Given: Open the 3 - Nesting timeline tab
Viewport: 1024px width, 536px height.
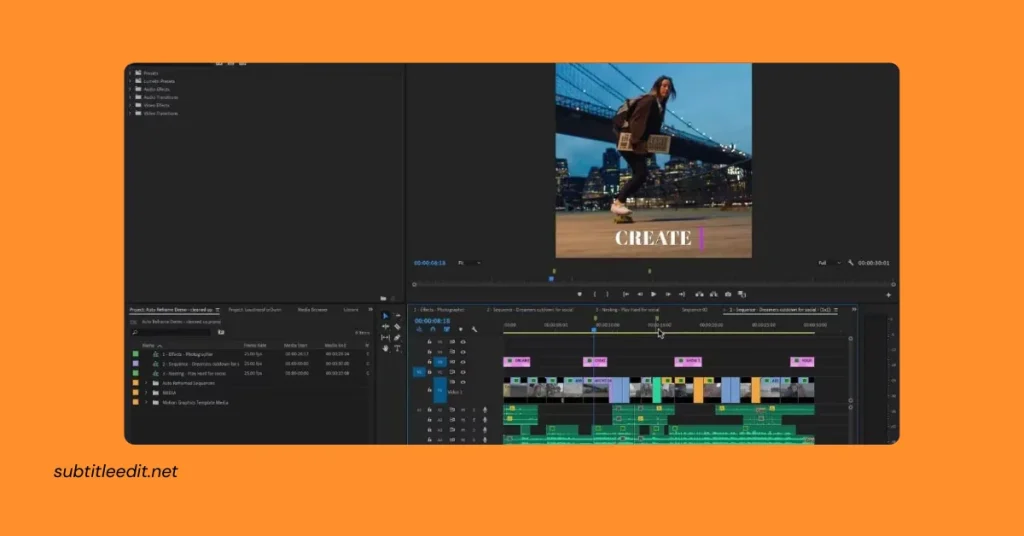Looking at the screenshot, I should pos(627,310).
